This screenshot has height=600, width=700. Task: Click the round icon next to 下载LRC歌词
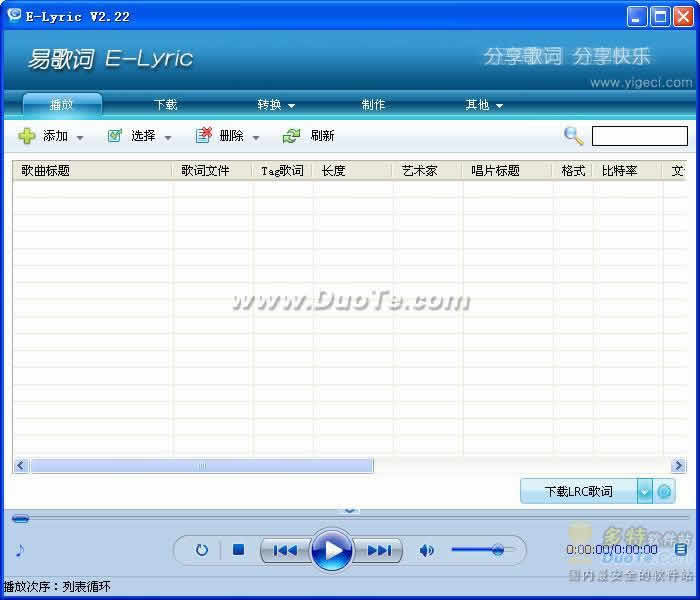click(664, 491)
